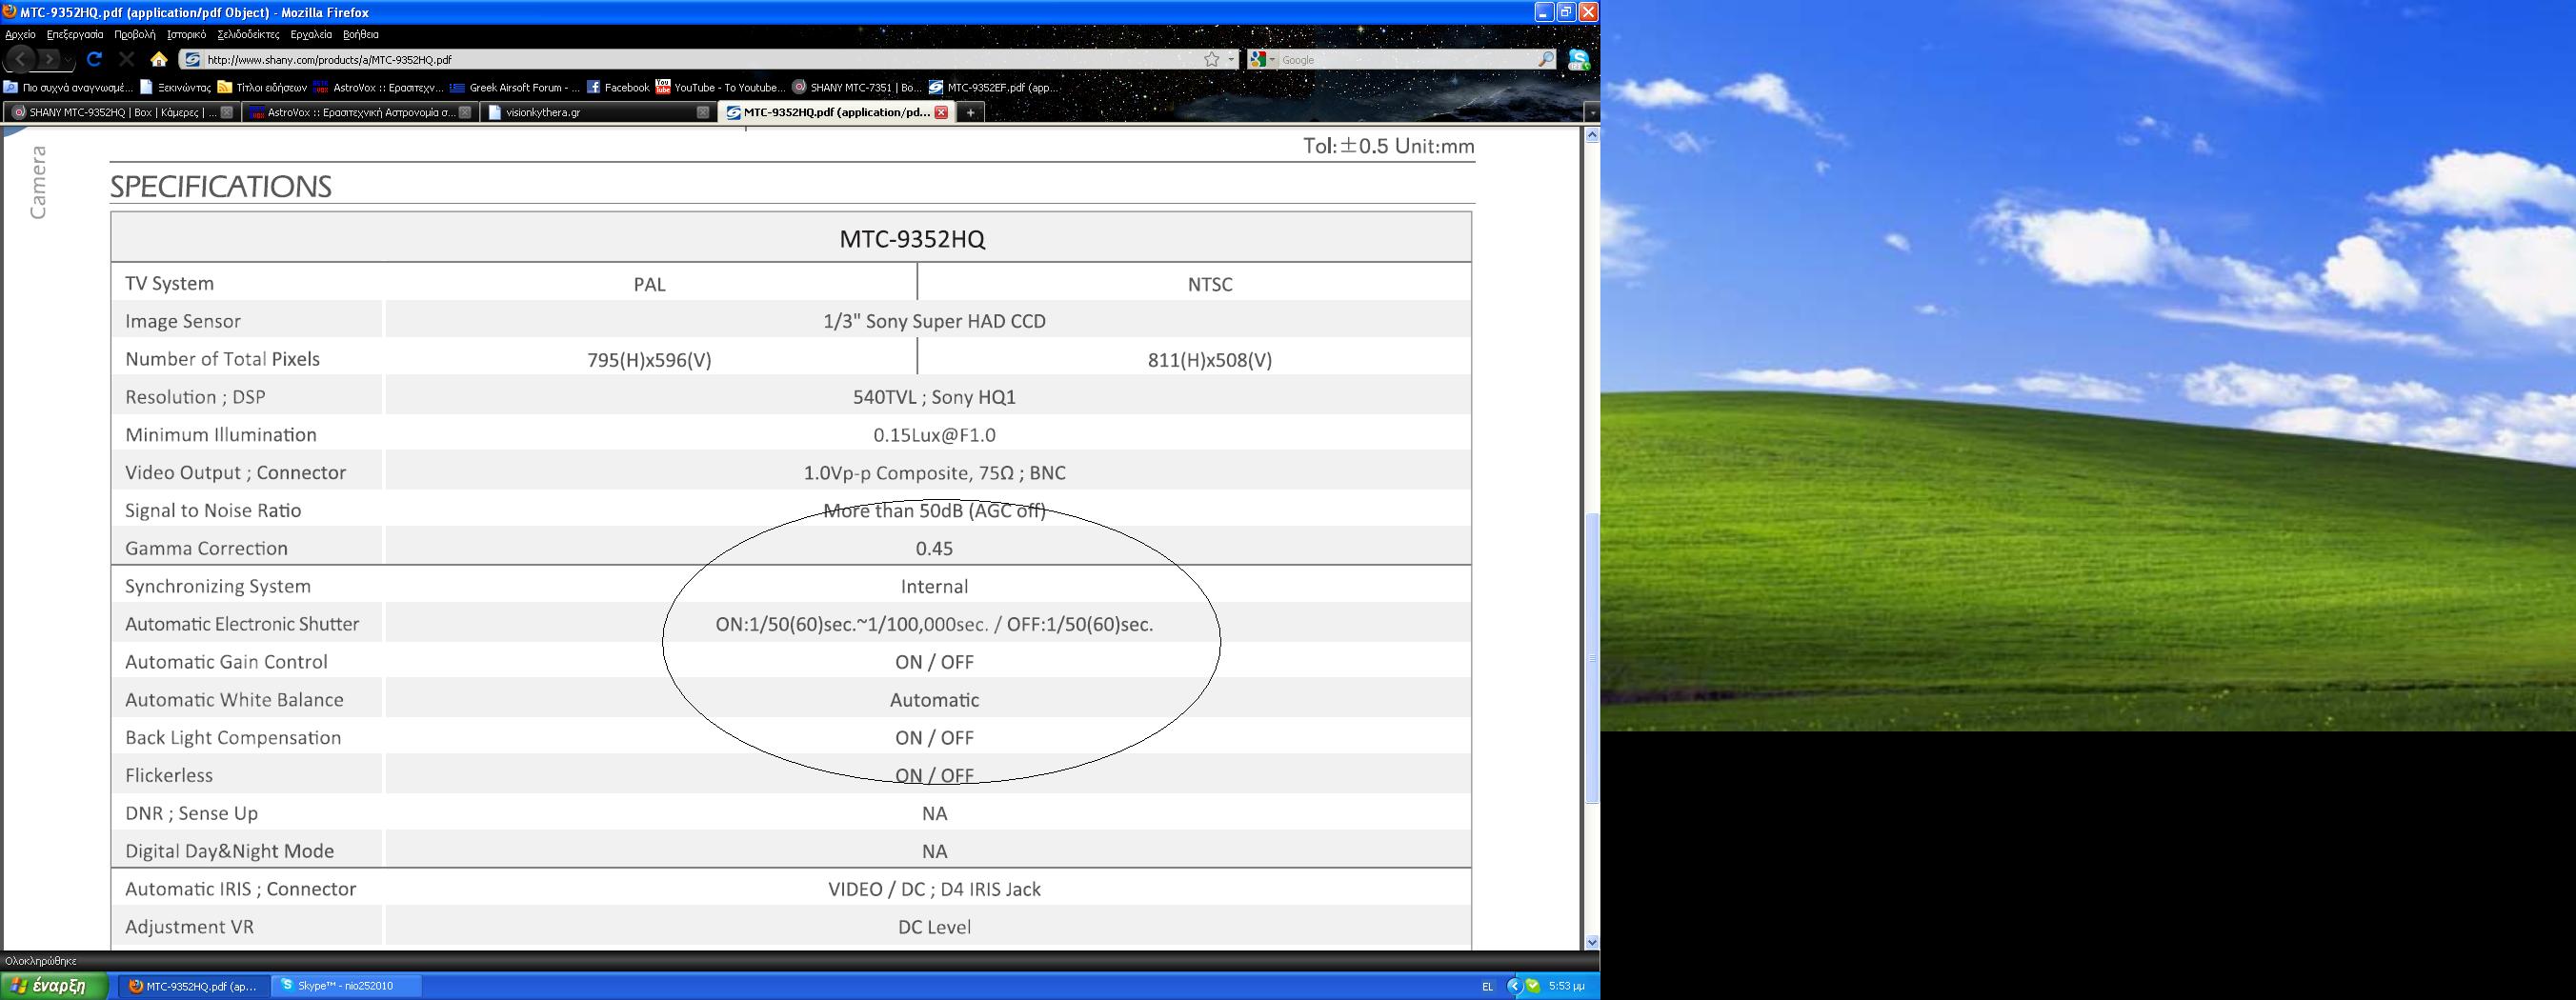Click the Ολοκληρώθηκε status bar text
The image size is (2576, 1000).
pos(41,961)
